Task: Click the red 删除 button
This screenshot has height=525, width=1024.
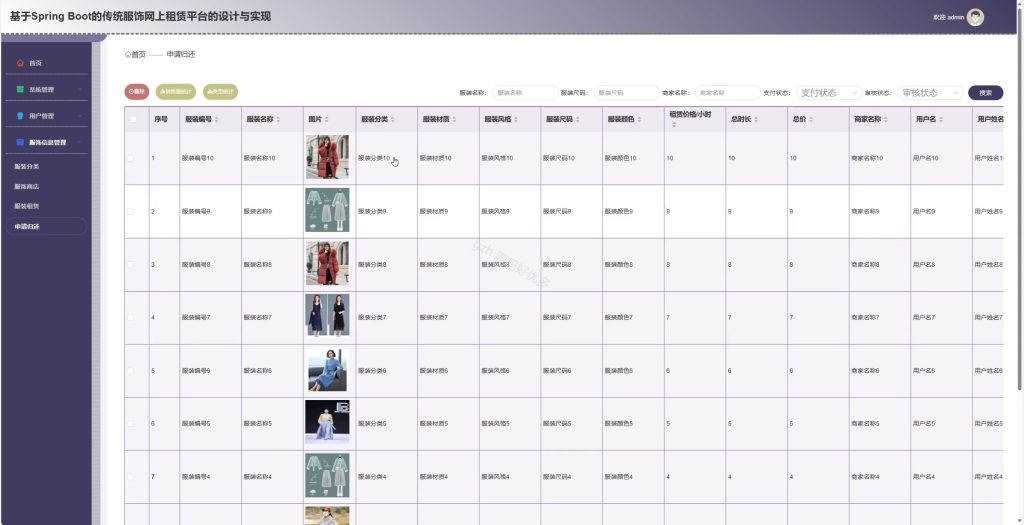Action: click(x=137, y=92)
